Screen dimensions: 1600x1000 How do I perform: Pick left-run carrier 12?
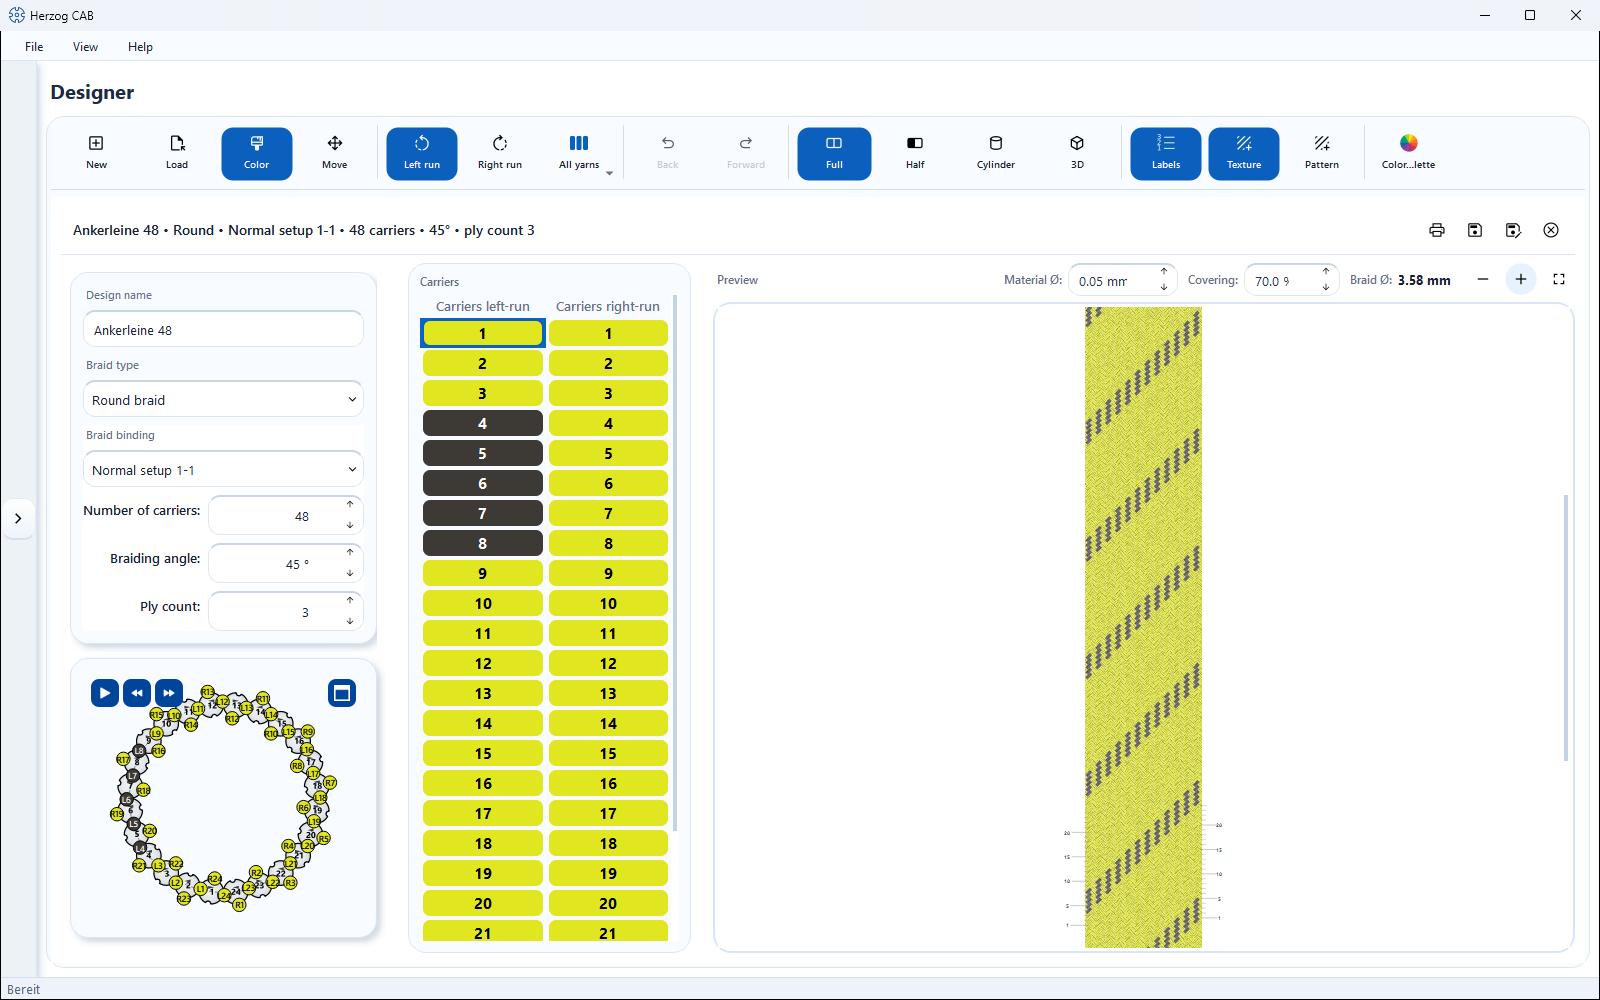pos(483,663)
